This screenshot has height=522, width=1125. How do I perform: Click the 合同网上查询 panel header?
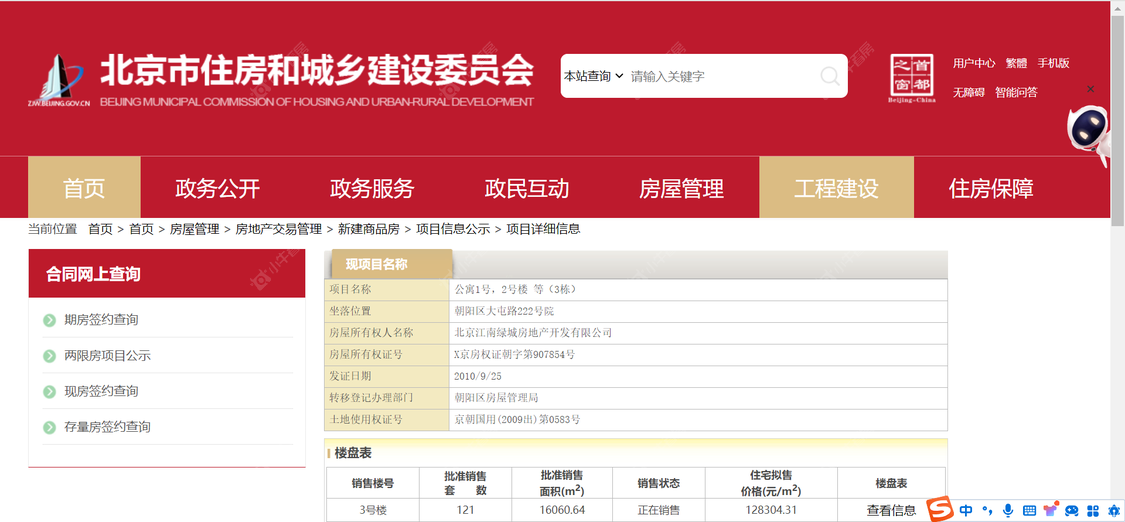coord(166,273)
